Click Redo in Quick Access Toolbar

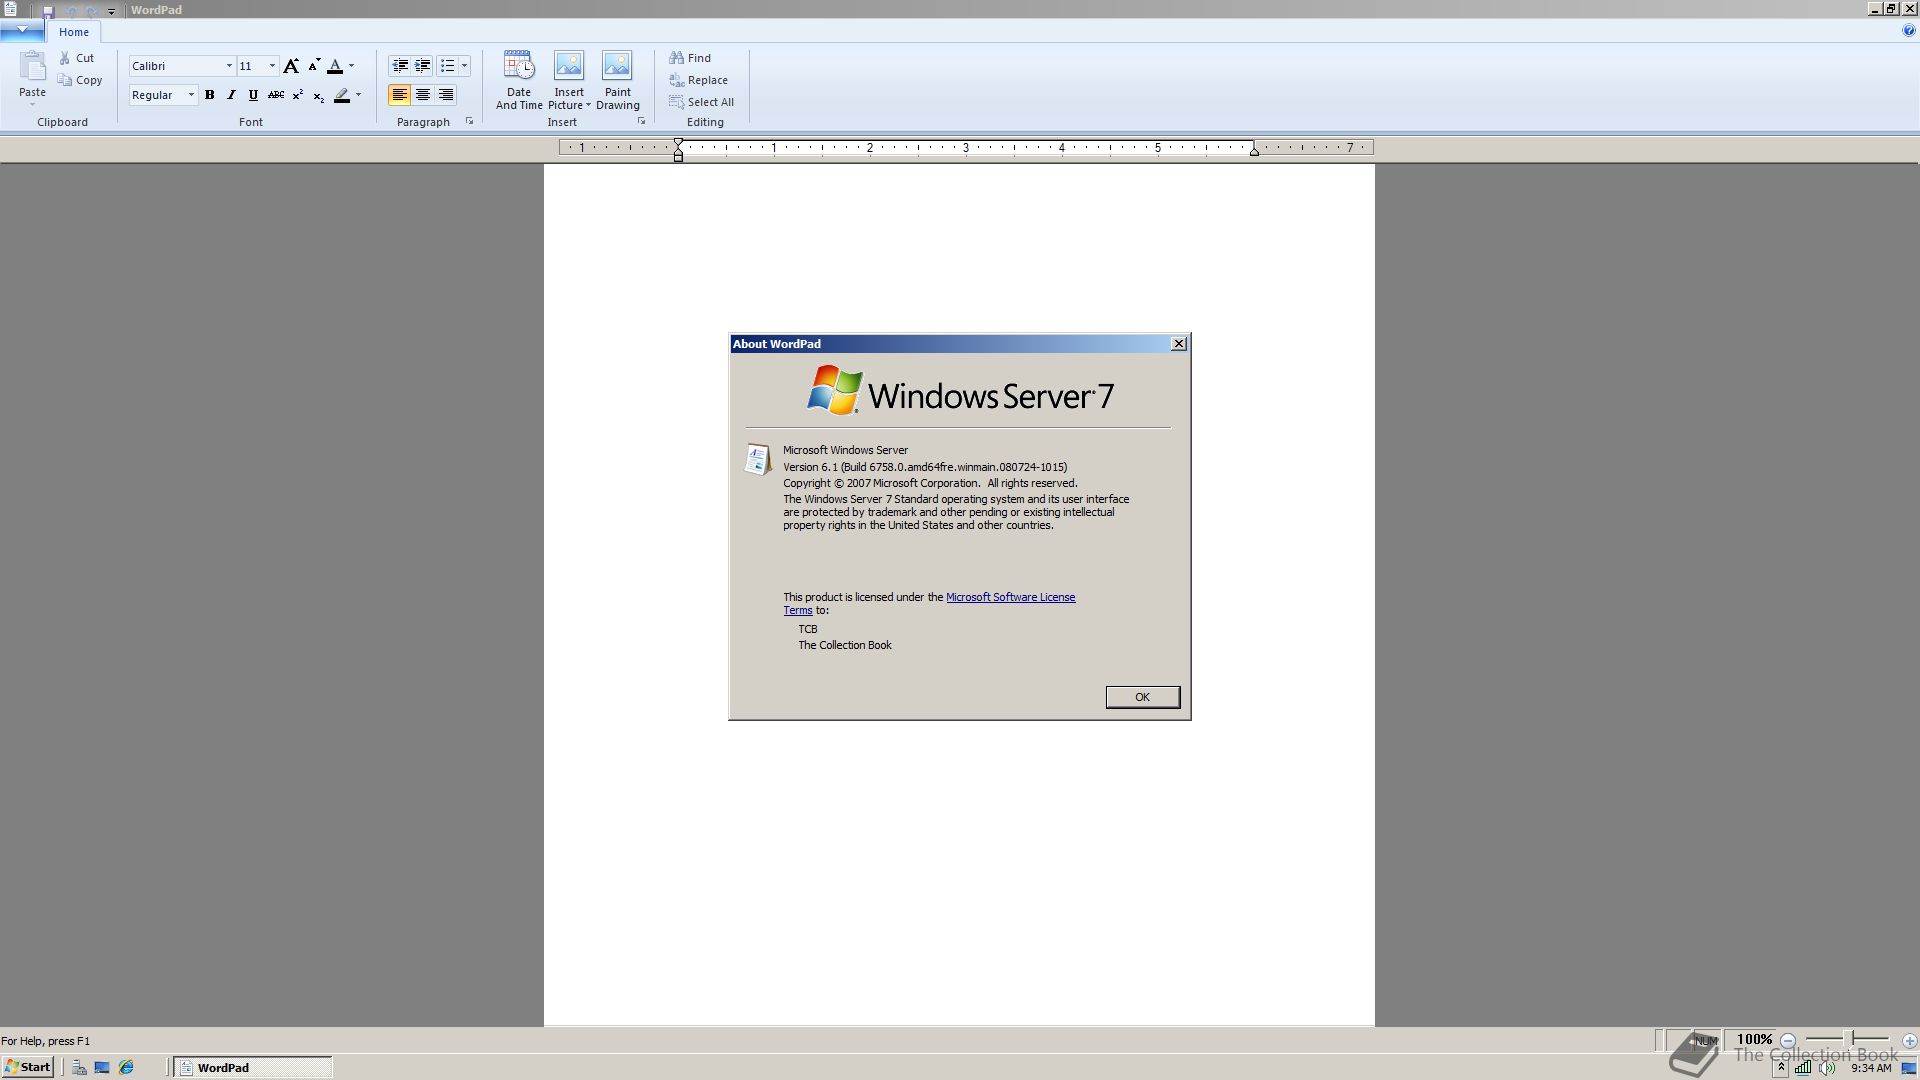click(91, 11)
